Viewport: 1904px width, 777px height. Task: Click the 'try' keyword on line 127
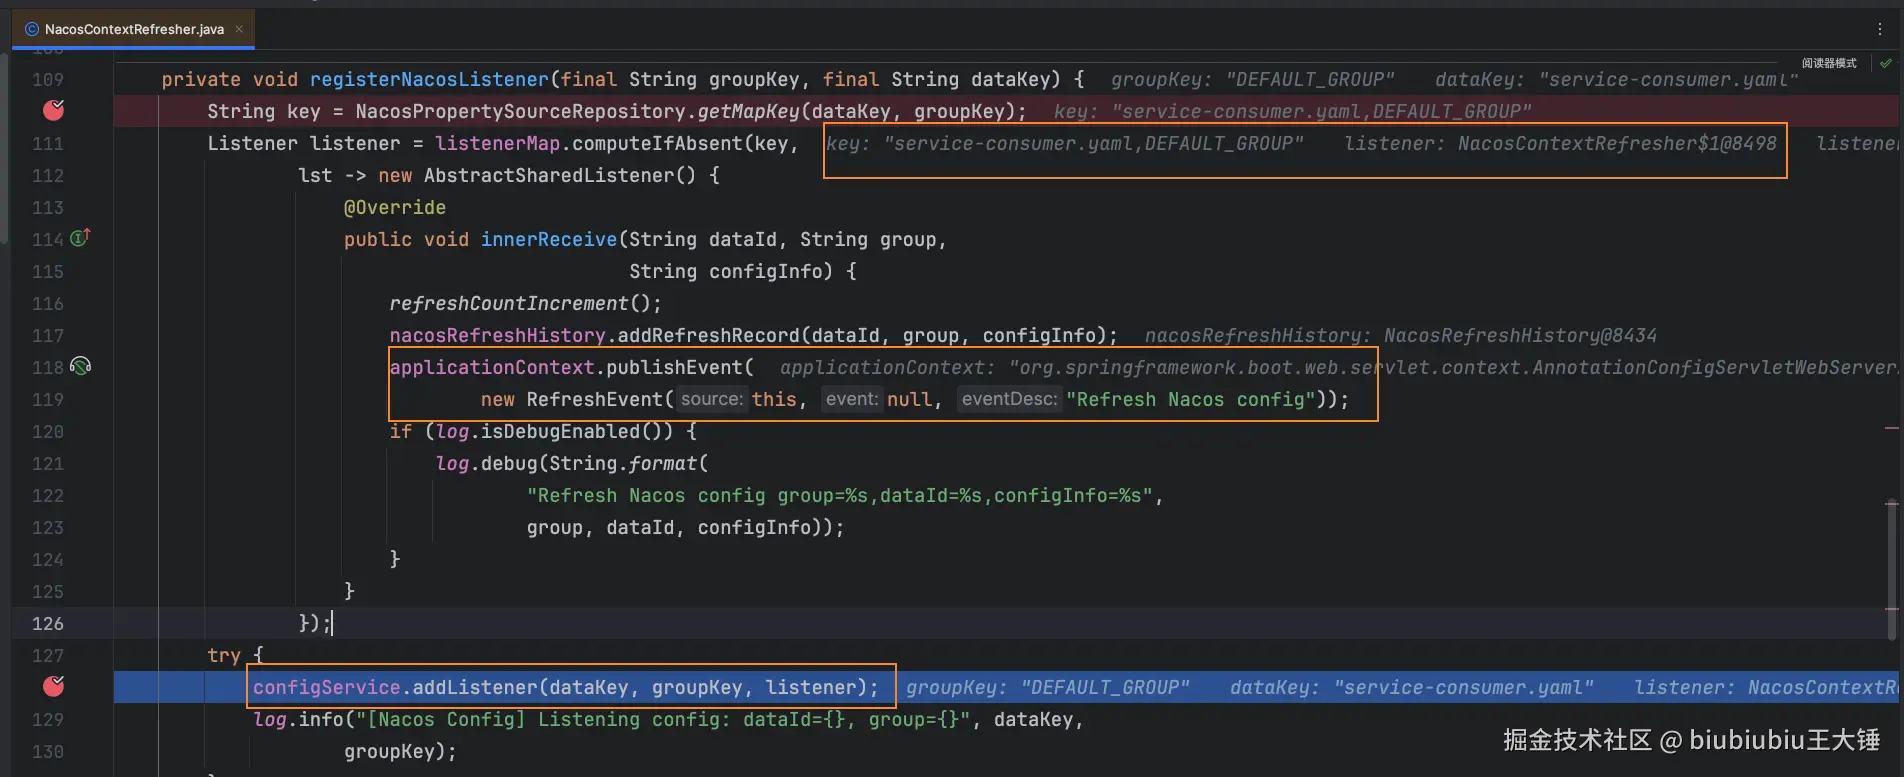(x=224, y=655)
